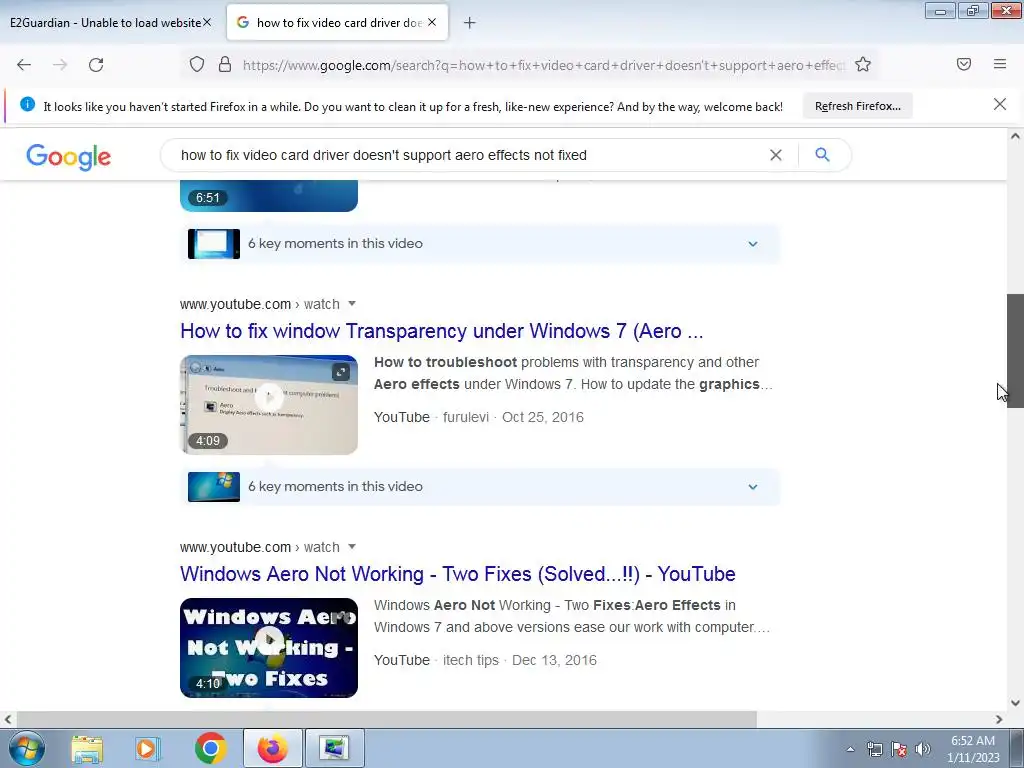The image size is (1024, 768).
Task: Open a new tab with plus button
Action: click(470, 23)
